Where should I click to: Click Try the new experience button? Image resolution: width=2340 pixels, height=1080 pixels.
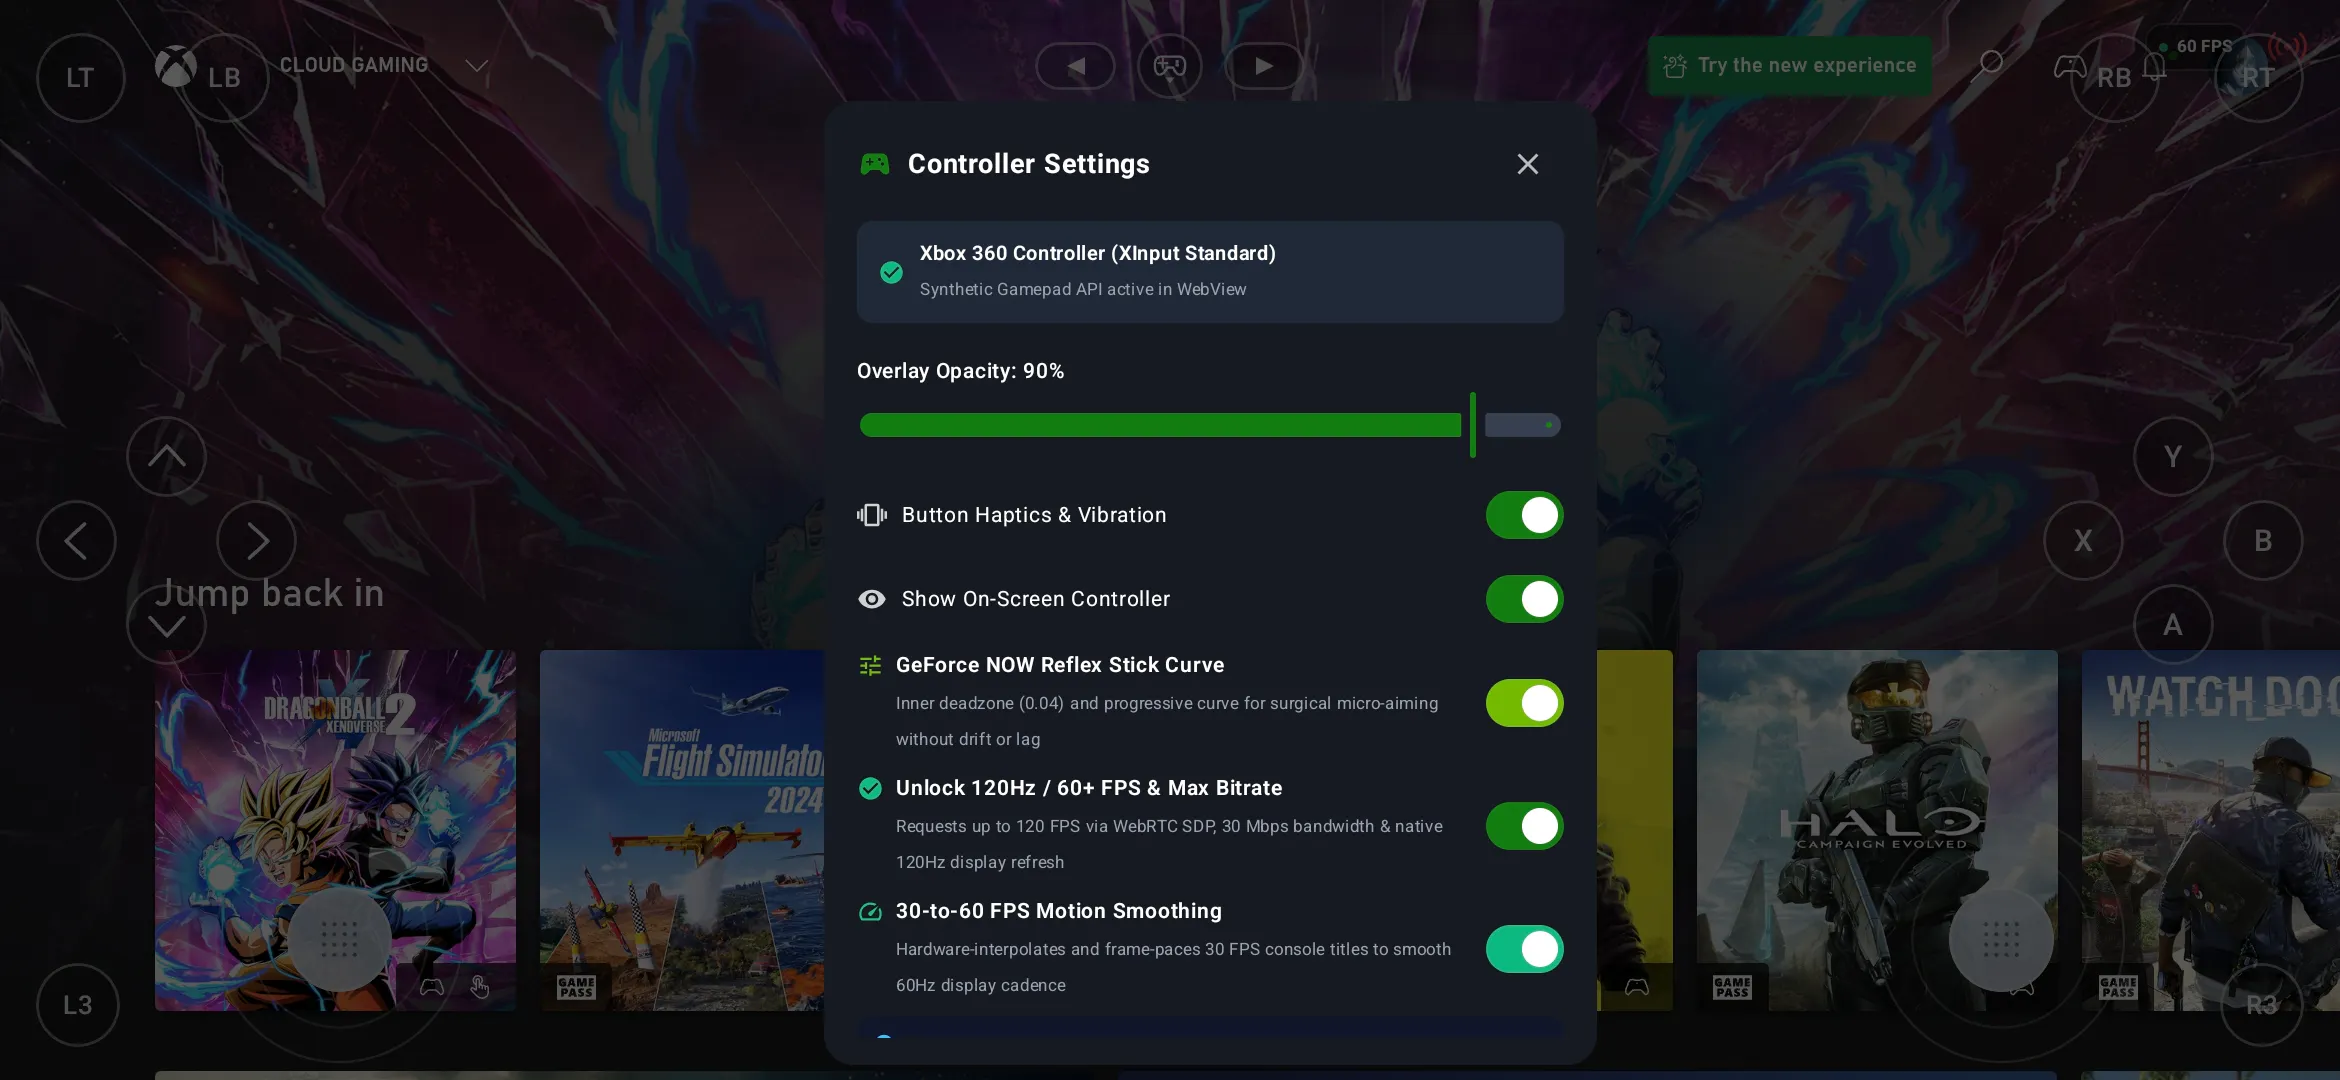1790,66
